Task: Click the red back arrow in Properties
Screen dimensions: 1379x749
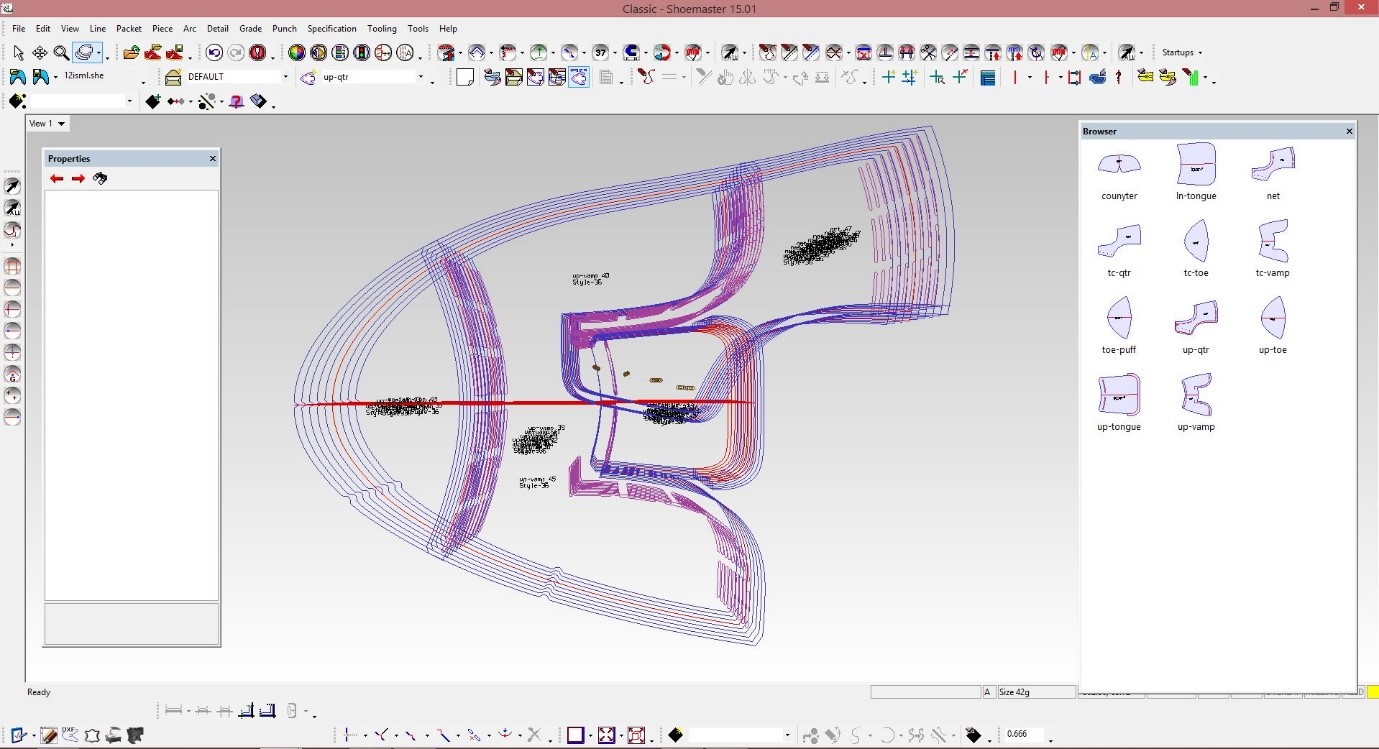Action: 57,178
